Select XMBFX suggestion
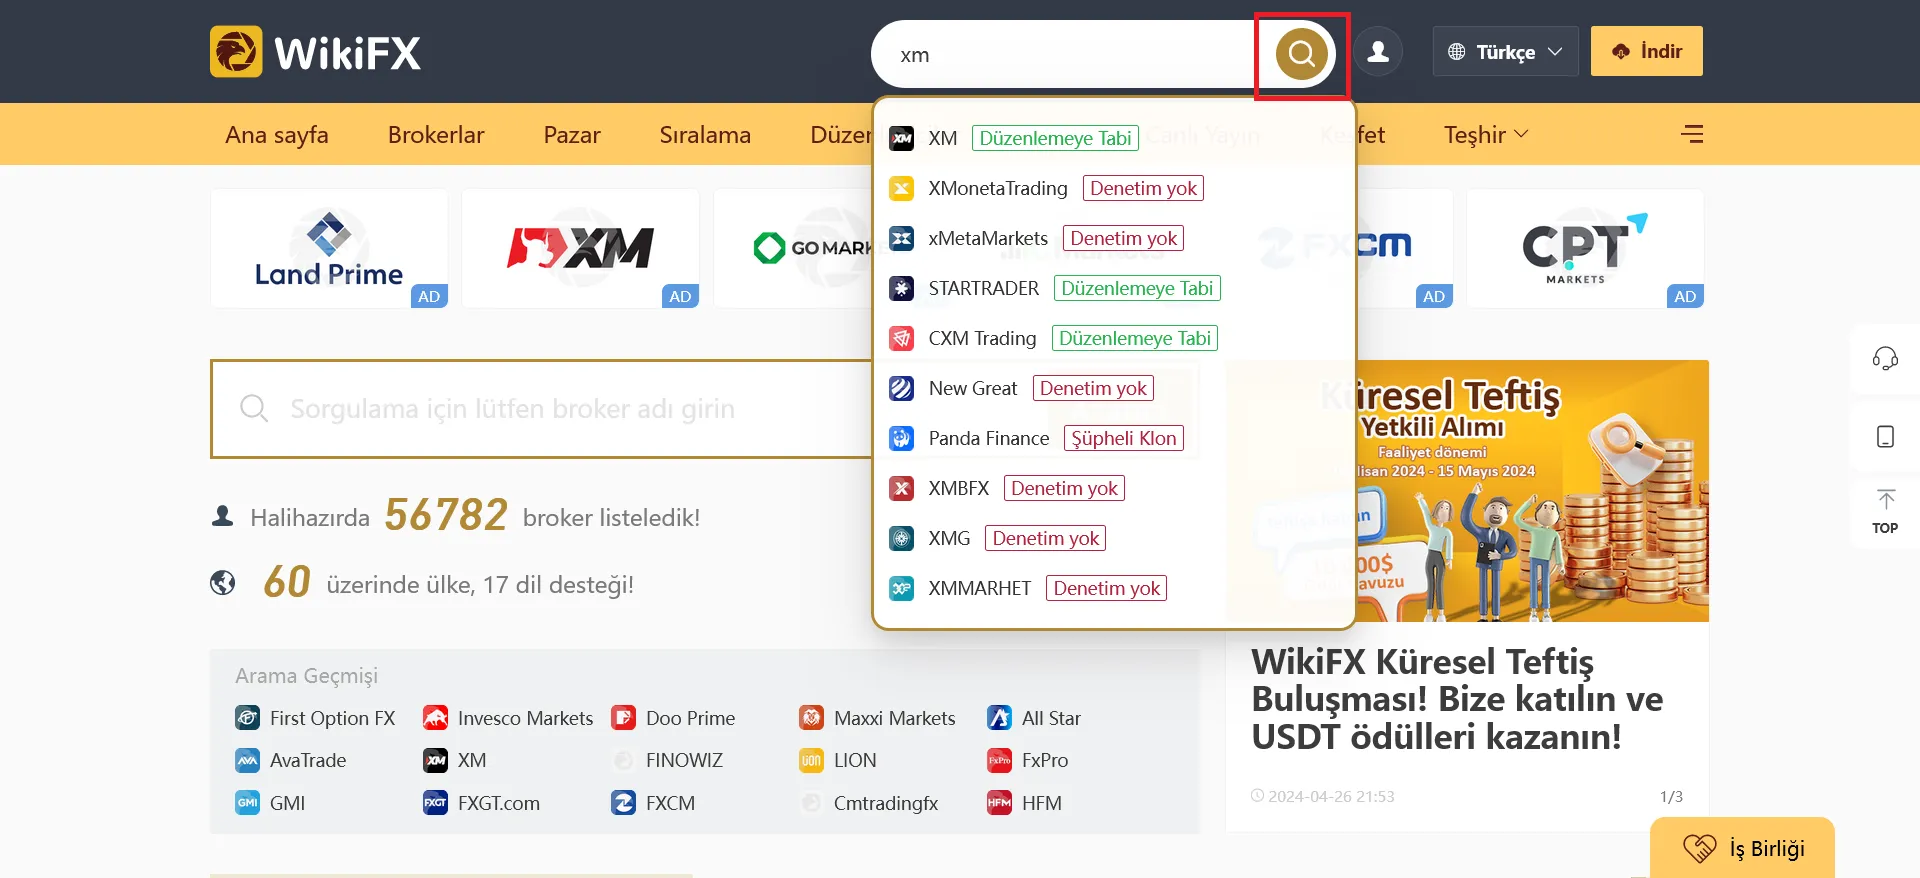Viewport: 1920px width, 878px height. [1114, 488]
